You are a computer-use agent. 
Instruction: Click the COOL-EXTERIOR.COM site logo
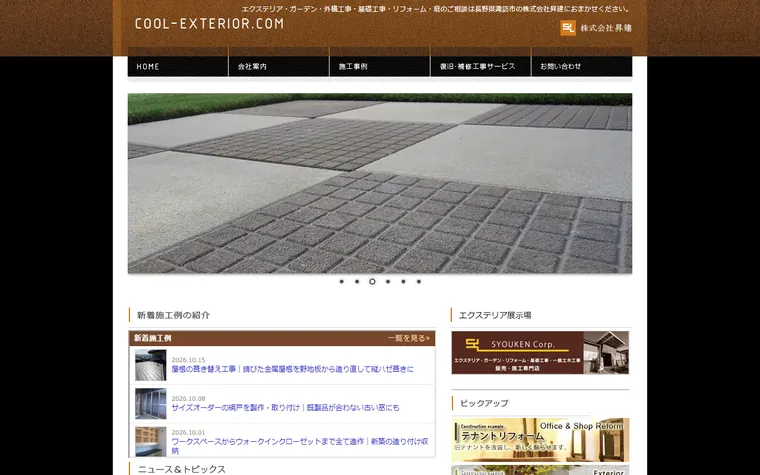pyautogui.click(x=209, y=23)
